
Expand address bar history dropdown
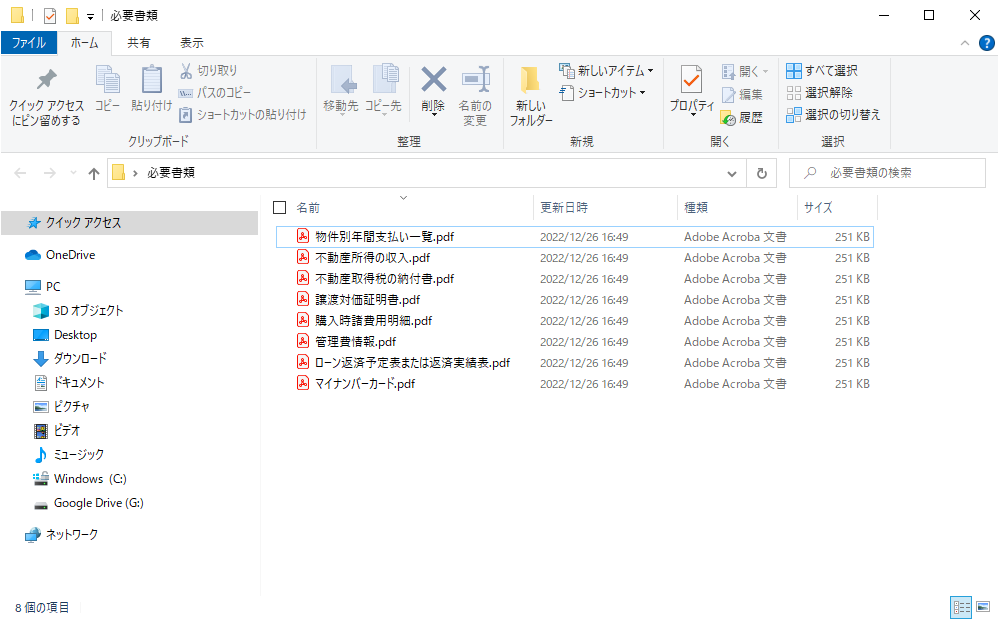(x=731, y=173)
